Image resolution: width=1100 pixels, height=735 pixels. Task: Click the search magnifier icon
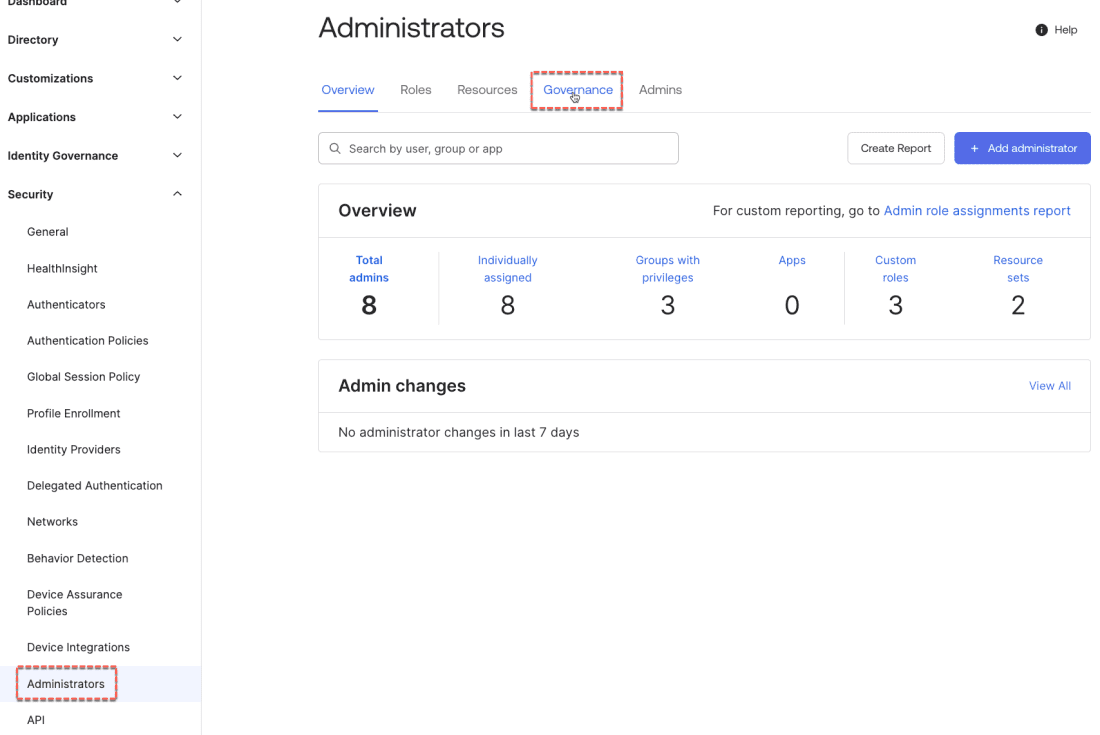[335, 149]
